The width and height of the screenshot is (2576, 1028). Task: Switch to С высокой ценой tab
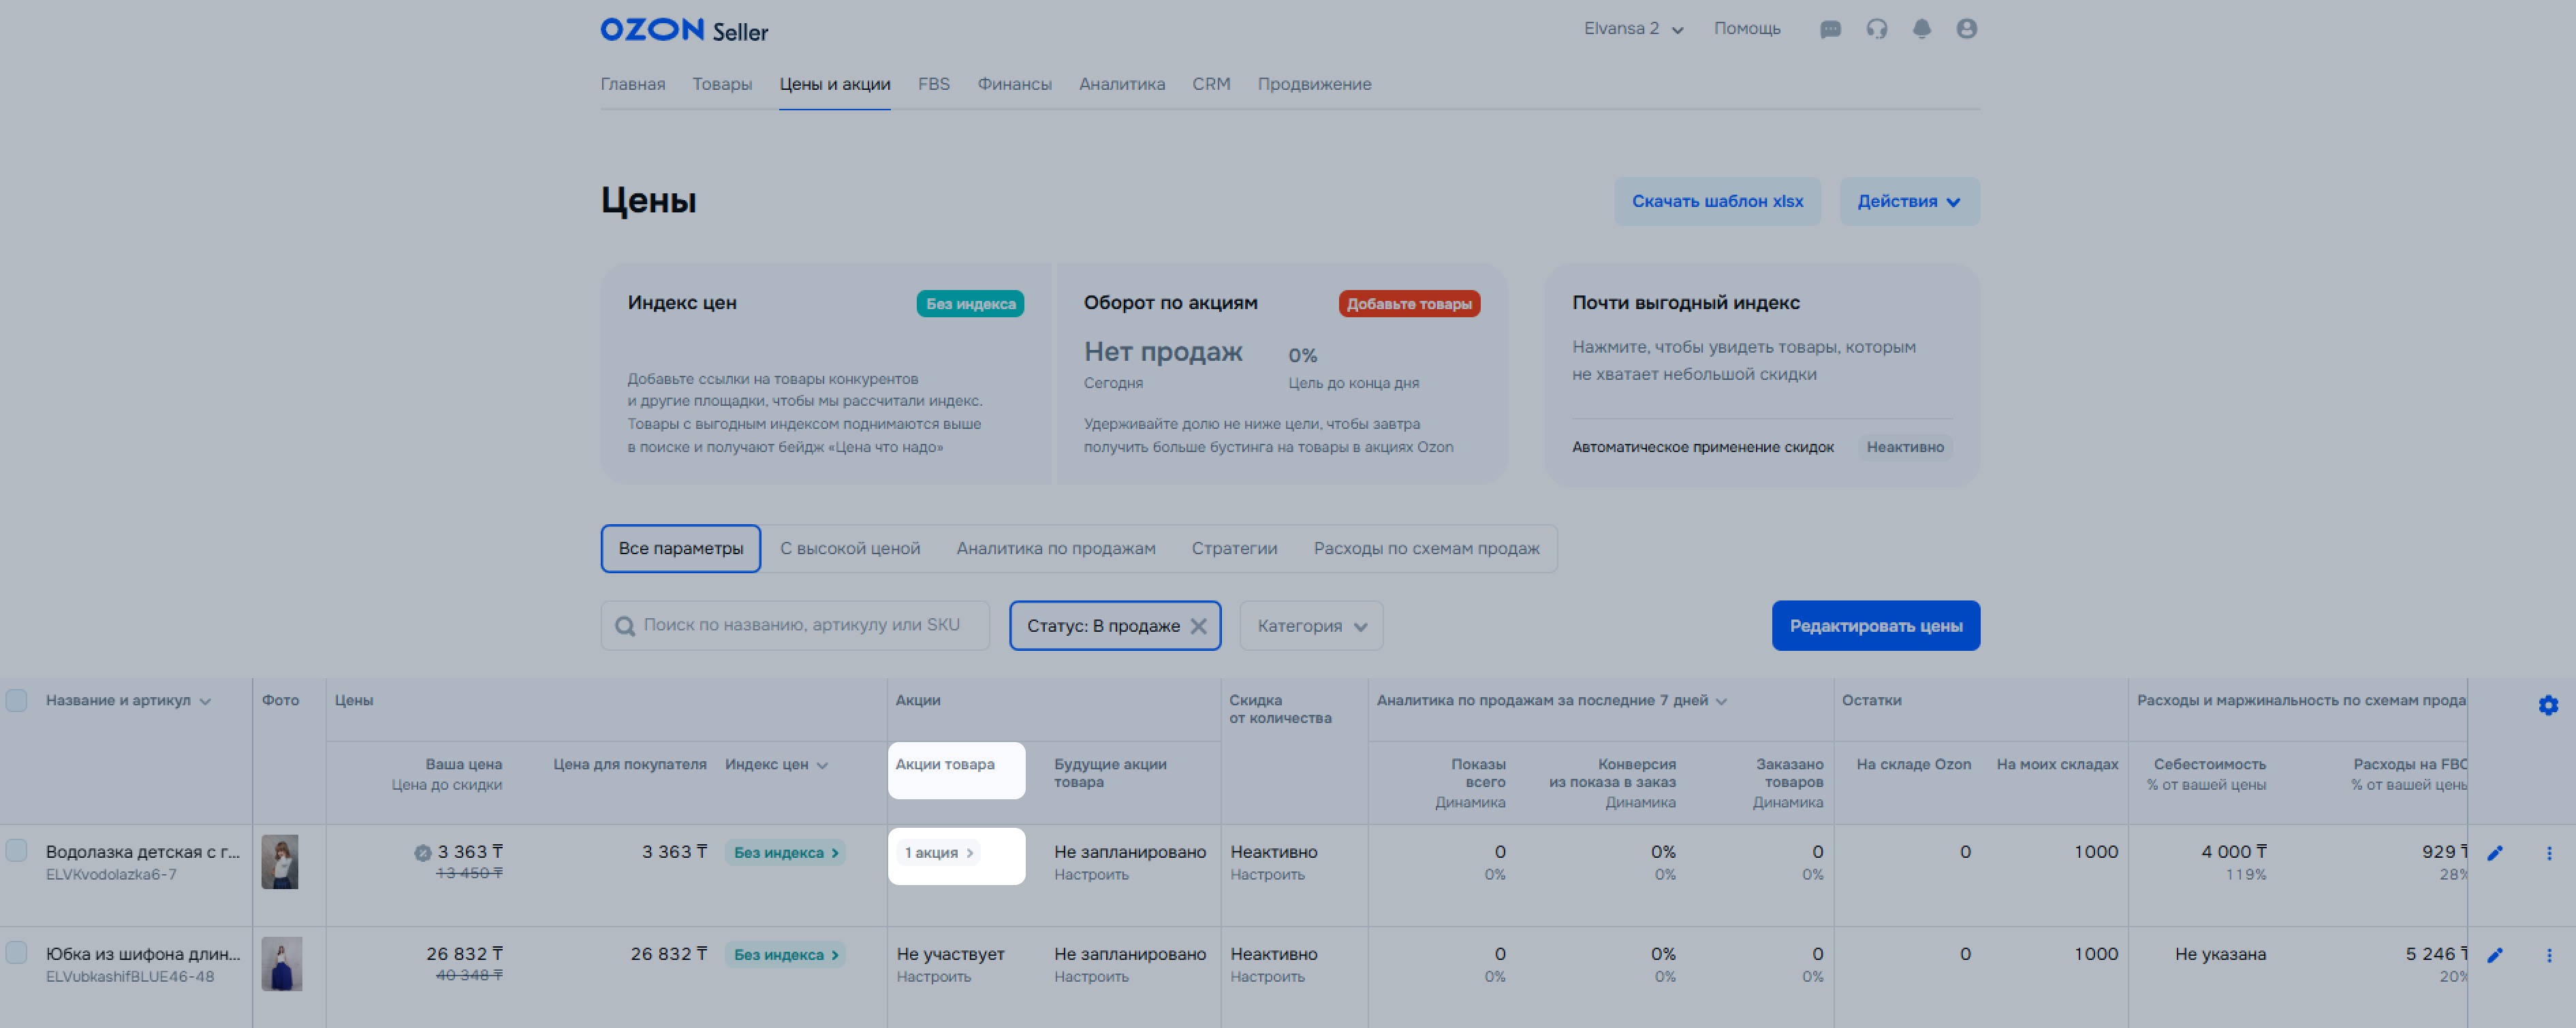(850, 549)
